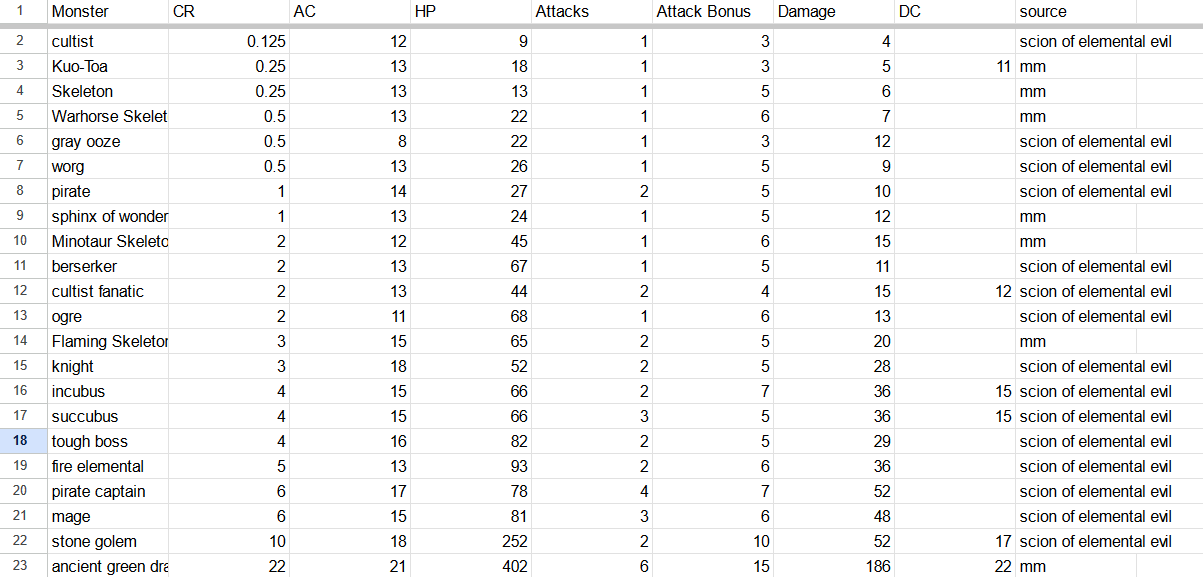Viewport: 1203px width, 577px height.
Task: Select the source header cell
Action: 1075,12
